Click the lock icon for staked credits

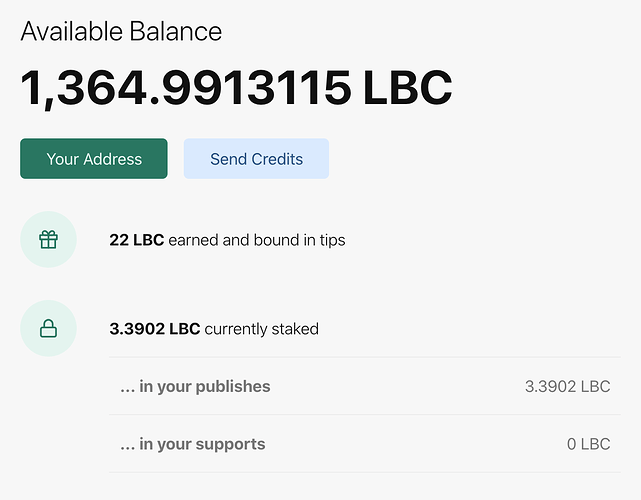[x=48, y=328]
